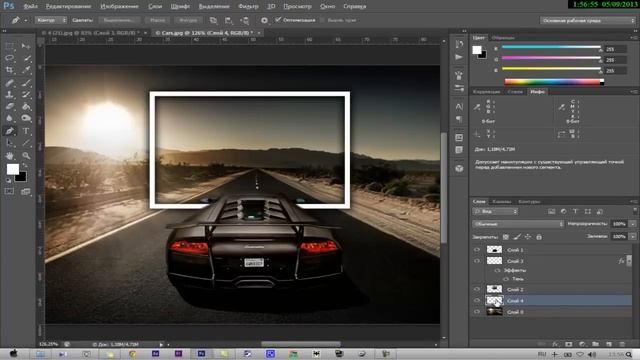The width and height of the screenshot is (640, 360).
Task: Select the Crop tool
Action: (x=9, y=70)
